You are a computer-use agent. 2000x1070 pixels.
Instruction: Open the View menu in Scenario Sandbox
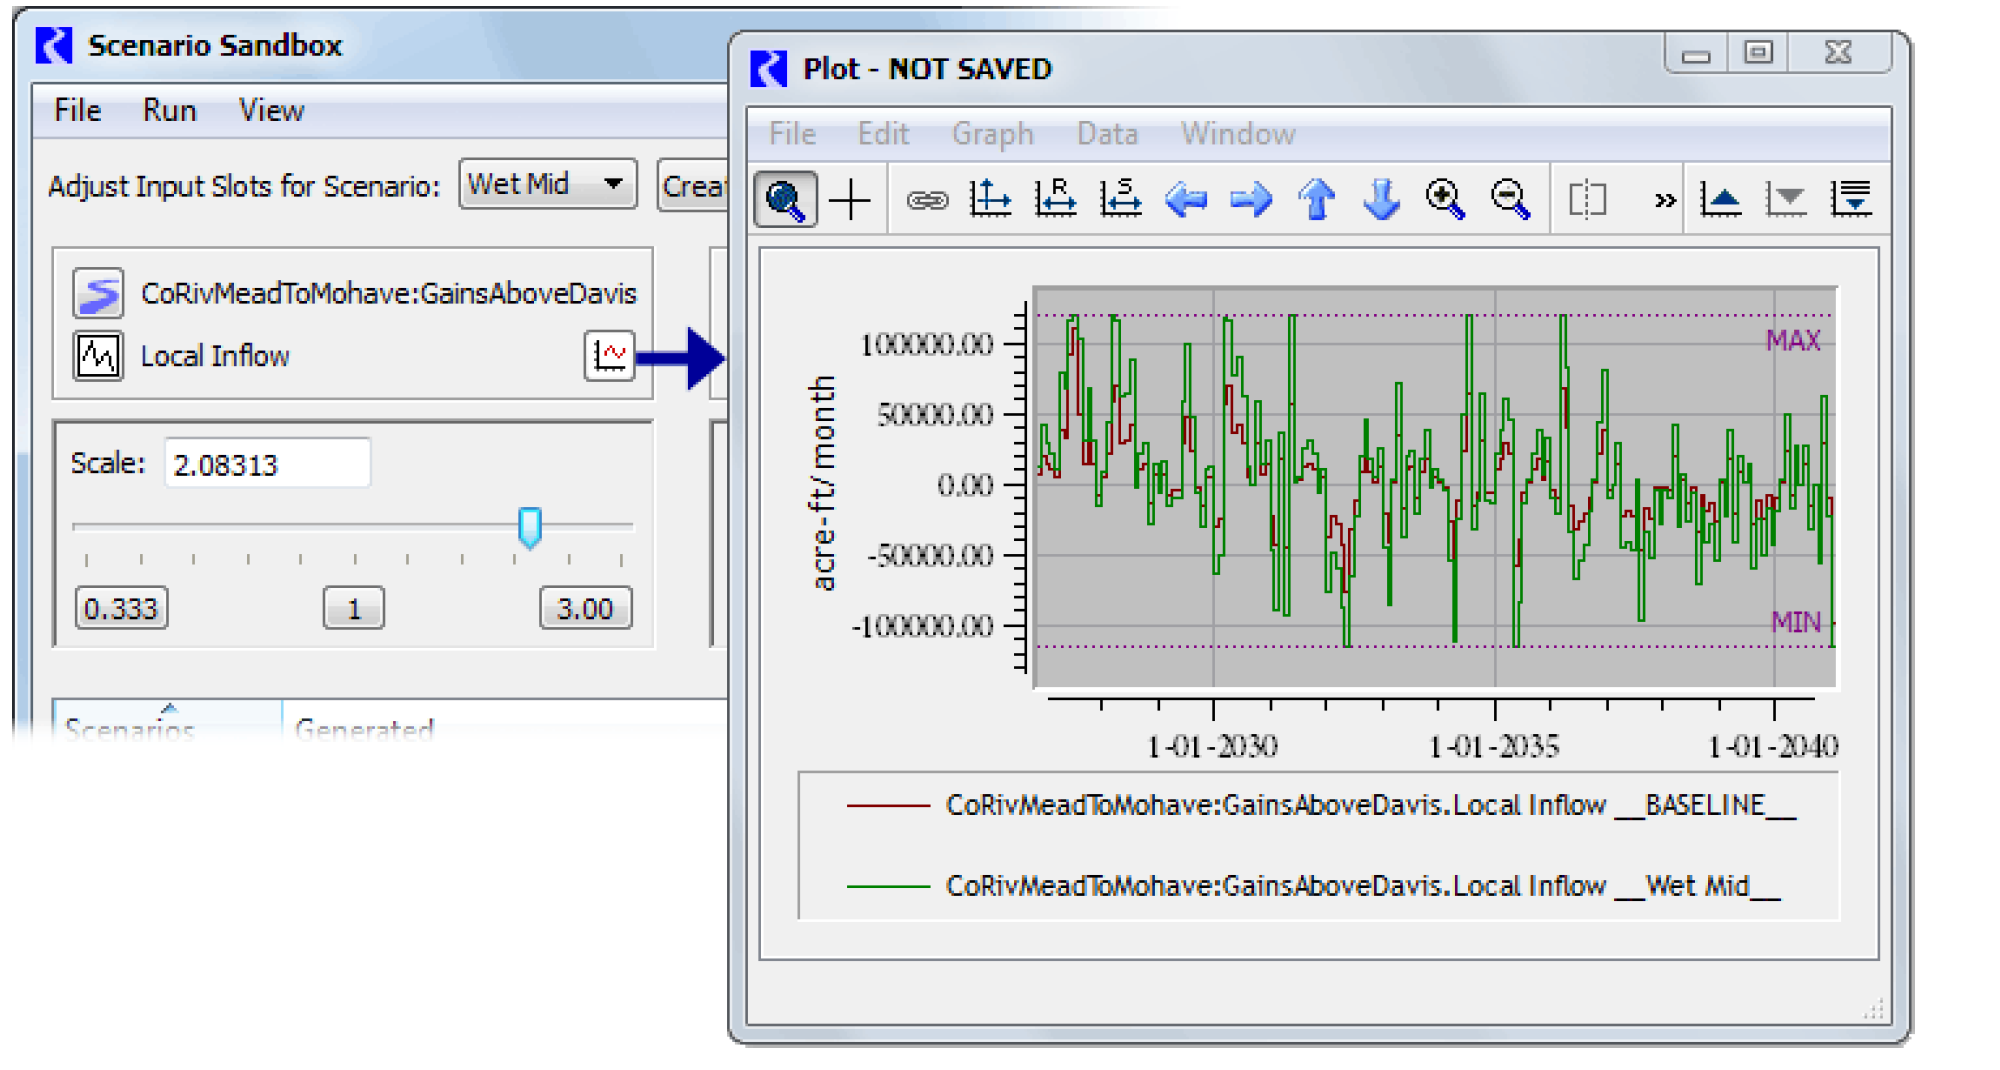click(x=271, y=110)
